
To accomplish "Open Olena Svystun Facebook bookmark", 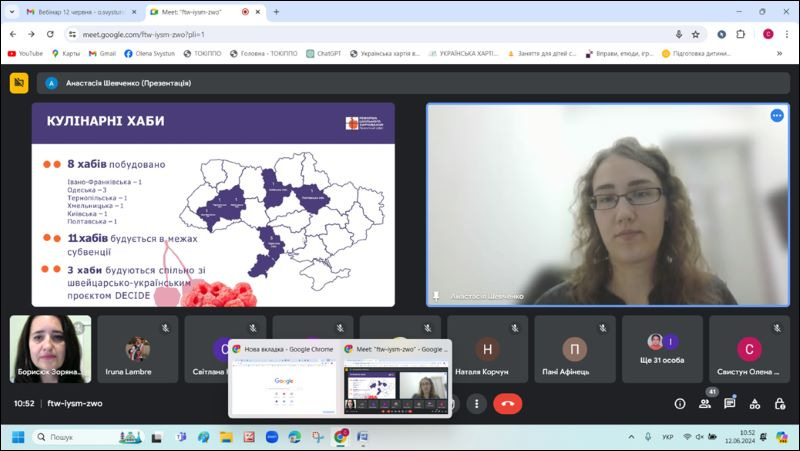I will coord(149,53).
